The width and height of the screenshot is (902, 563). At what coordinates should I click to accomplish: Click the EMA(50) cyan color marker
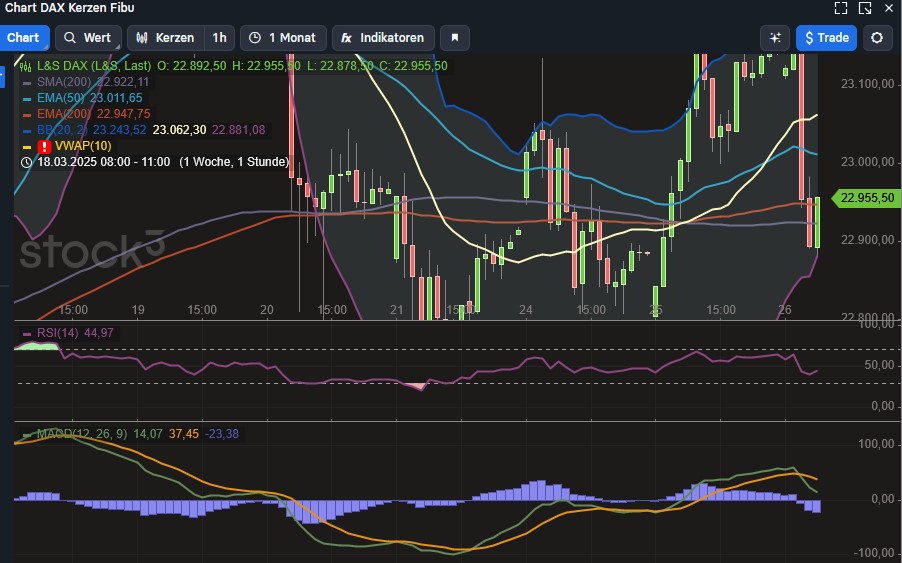pos(26,99)
